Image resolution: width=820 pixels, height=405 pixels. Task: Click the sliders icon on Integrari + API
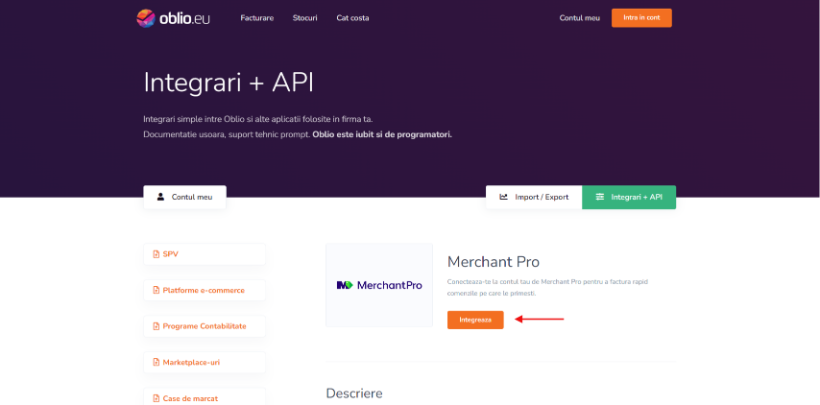coord(600,197)
